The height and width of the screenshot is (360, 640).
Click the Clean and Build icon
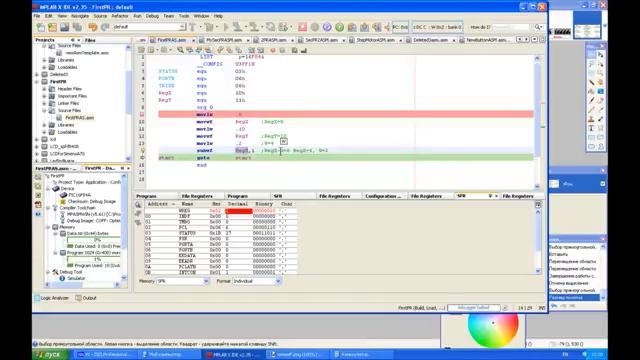pos(209,27)
